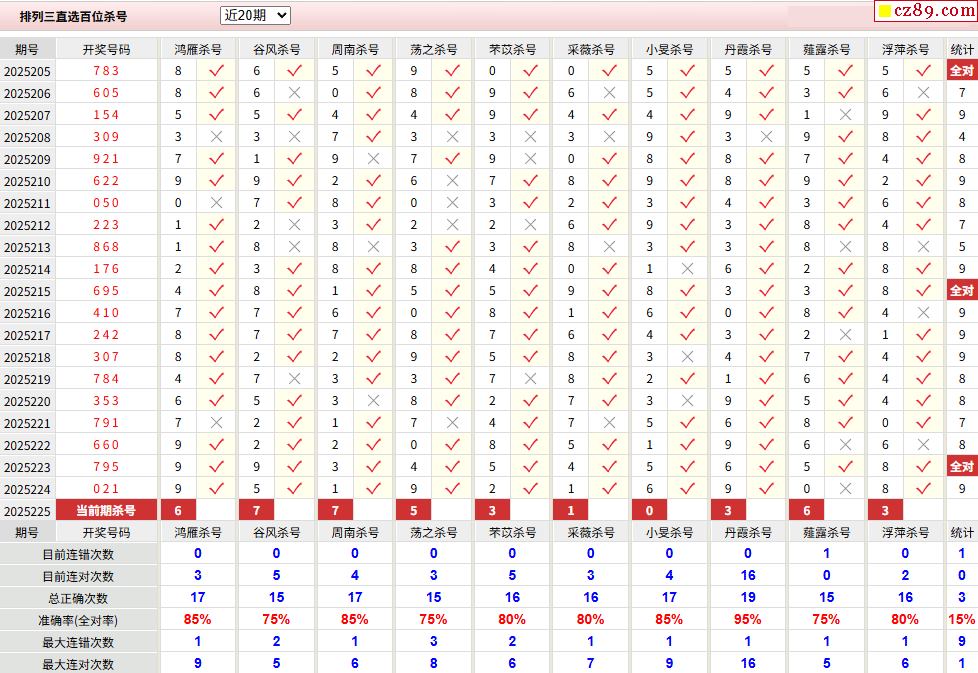Click the X mark for 薤露杀号 in row 2025224
The height and width of the screenshot is (673, 978).
[845, 489]
